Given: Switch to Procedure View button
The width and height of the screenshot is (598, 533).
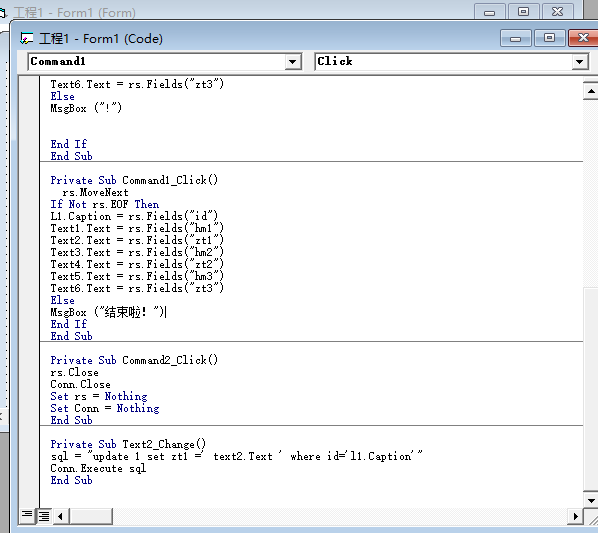Looking at the screenshot, I should 27,516.
